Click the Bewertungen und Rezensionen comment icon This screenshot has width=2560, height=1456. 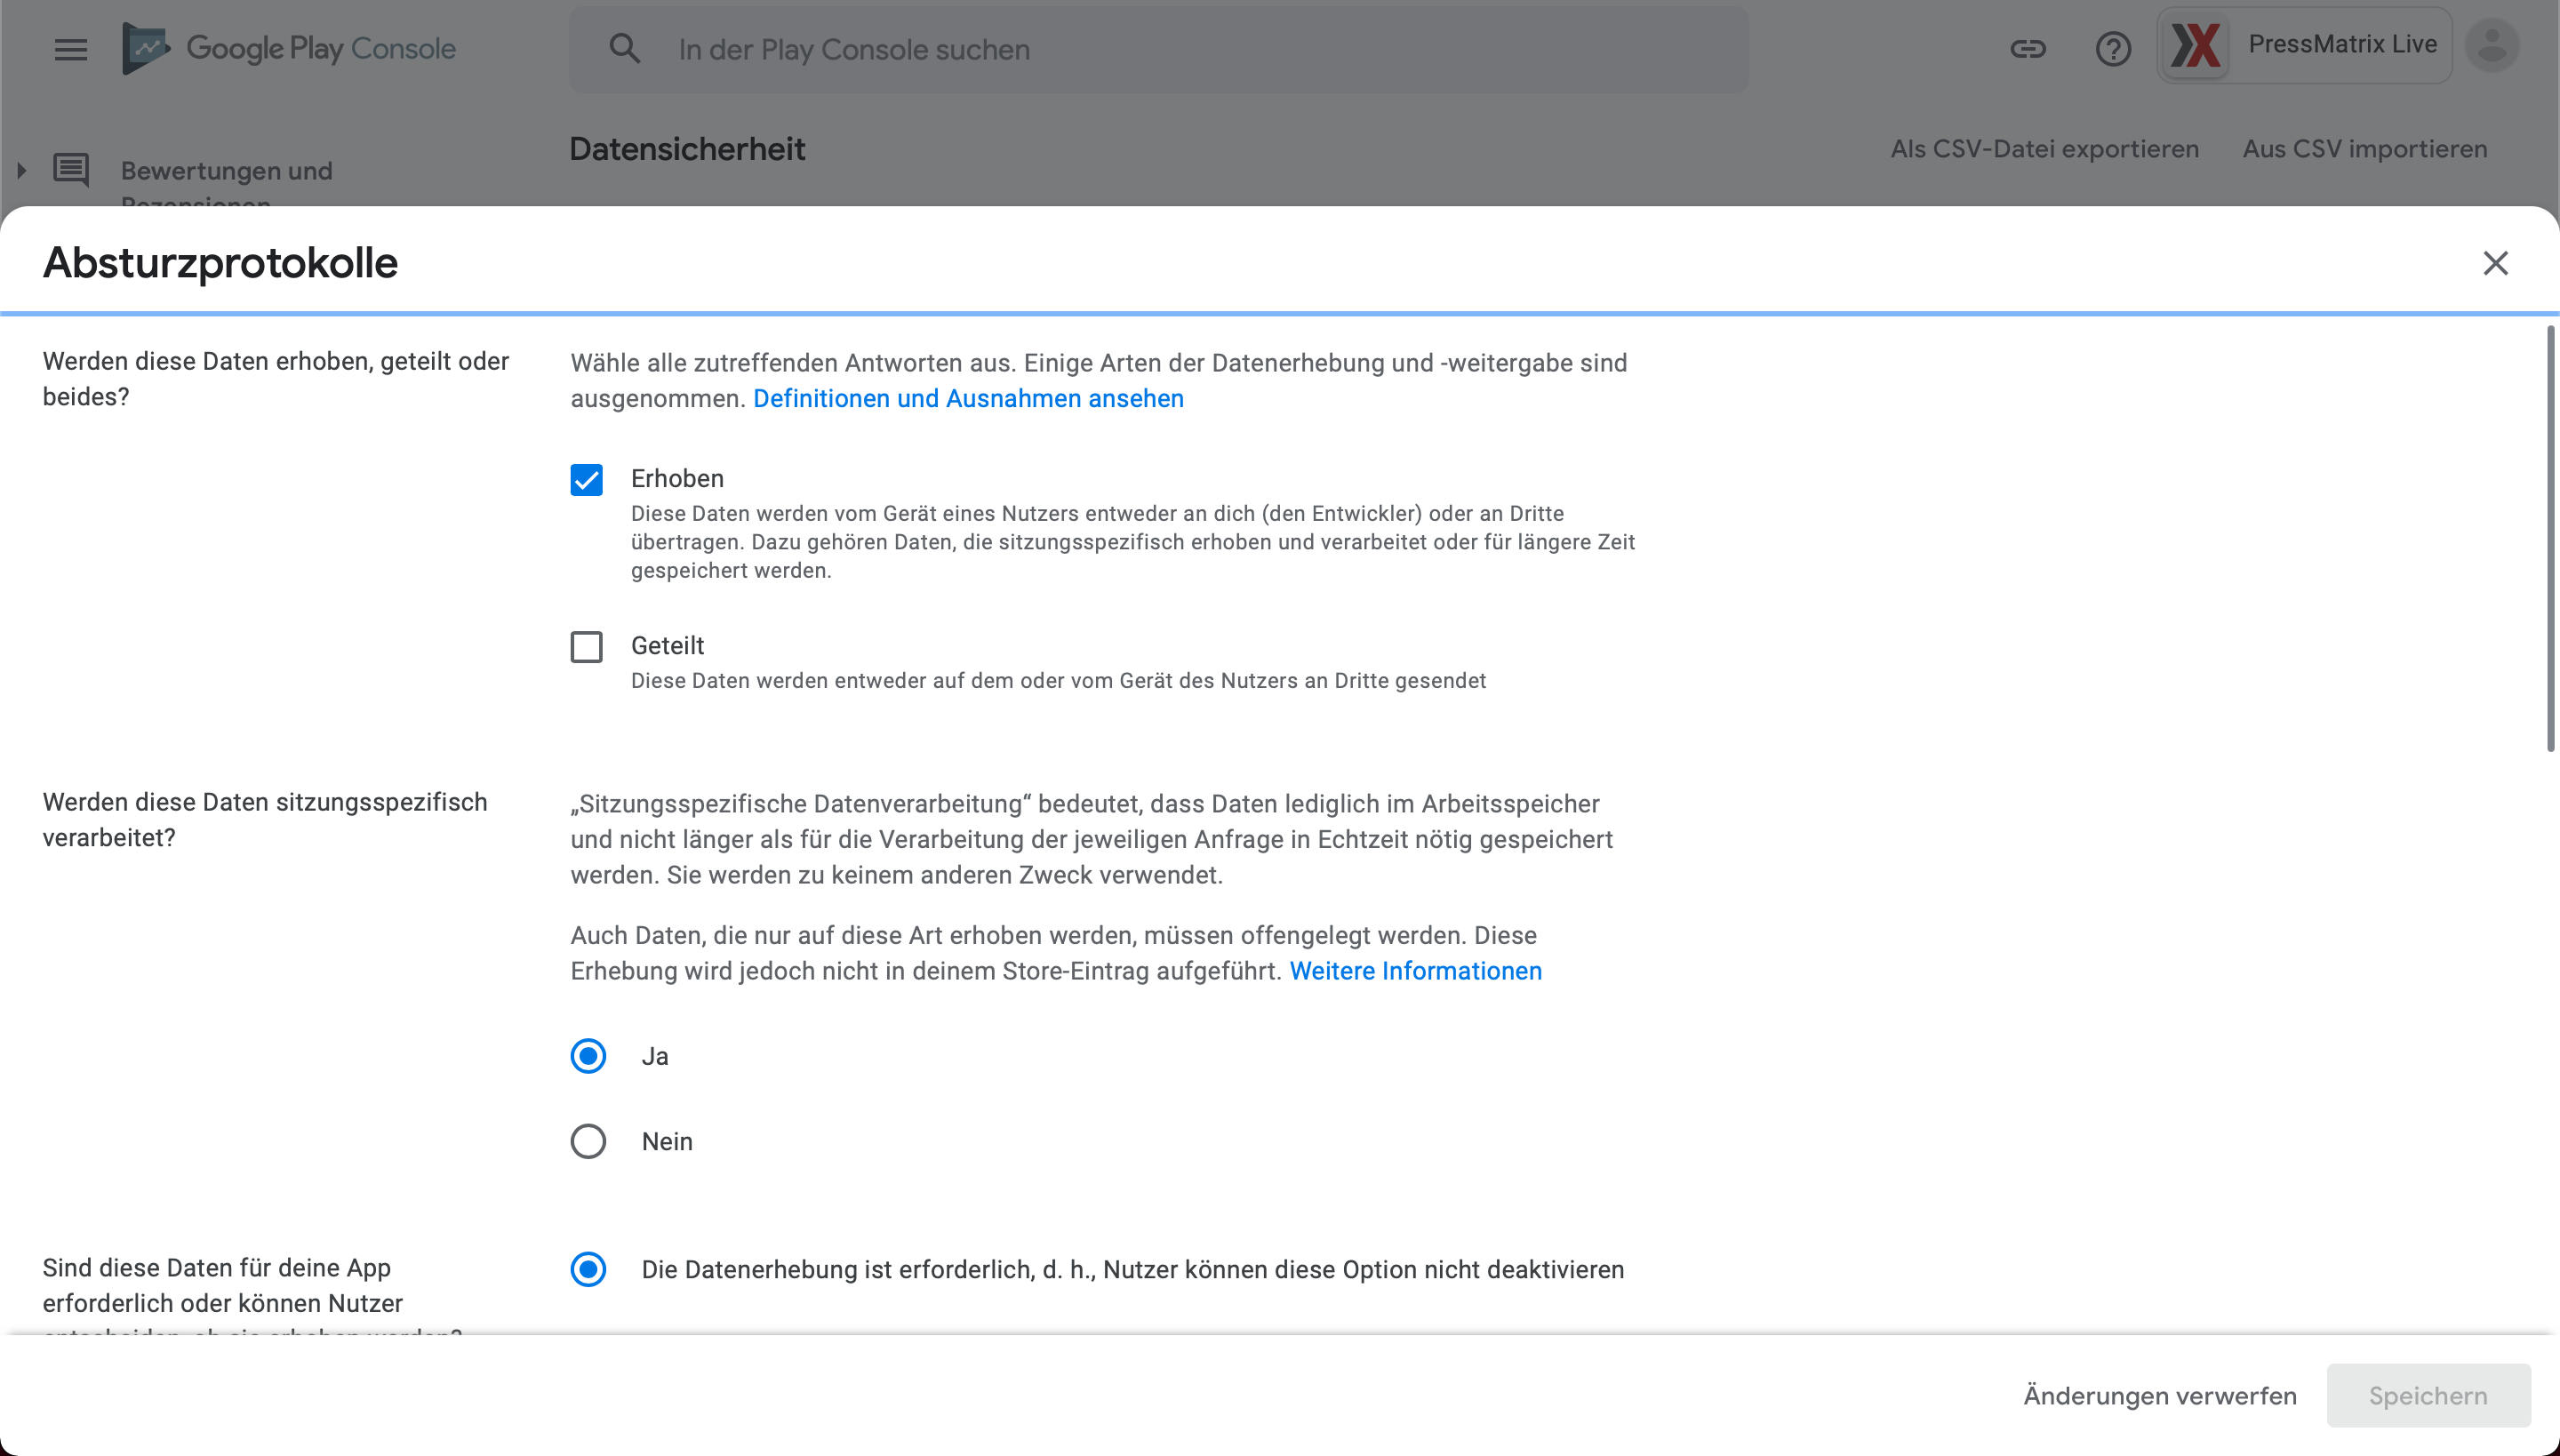pos(71,170)
